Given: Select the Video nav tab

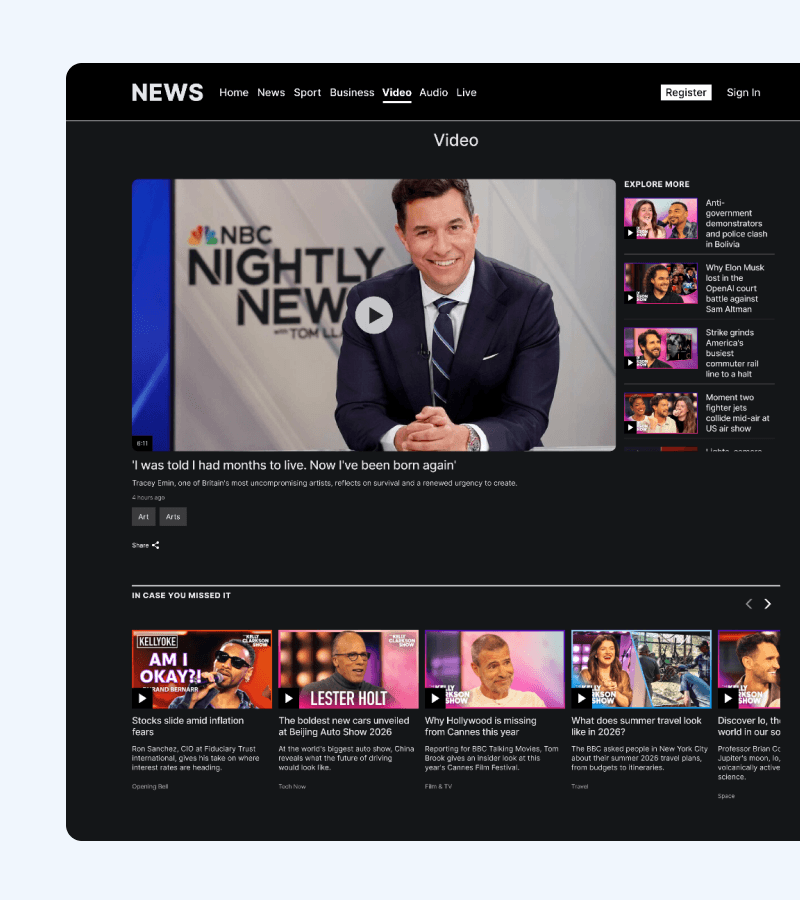Looking at the screenshot, I should [x=397, y=92].
